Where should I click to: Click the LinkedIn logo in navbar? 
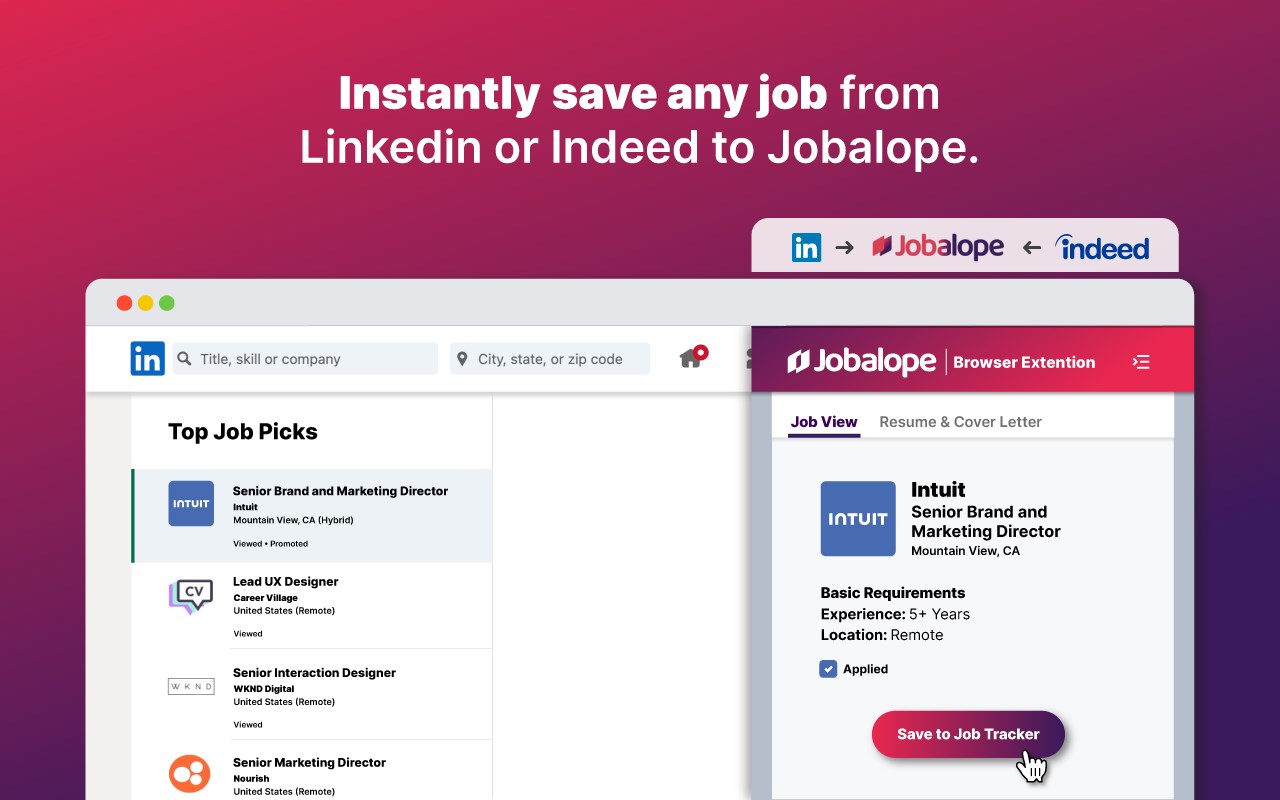[x=147, y=359]
